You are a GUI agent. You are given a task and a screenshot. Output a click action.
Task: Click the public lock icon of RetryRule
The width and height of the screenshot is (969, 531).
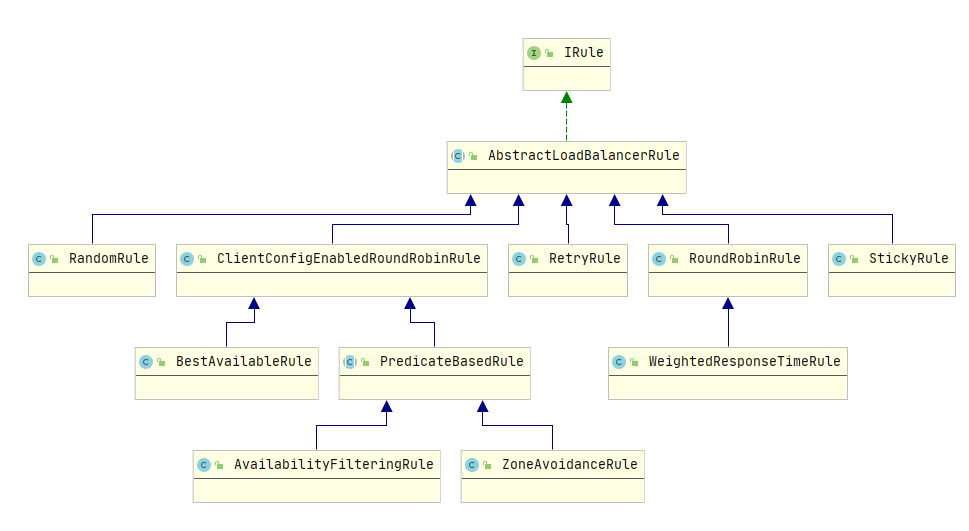coord(534,260)
